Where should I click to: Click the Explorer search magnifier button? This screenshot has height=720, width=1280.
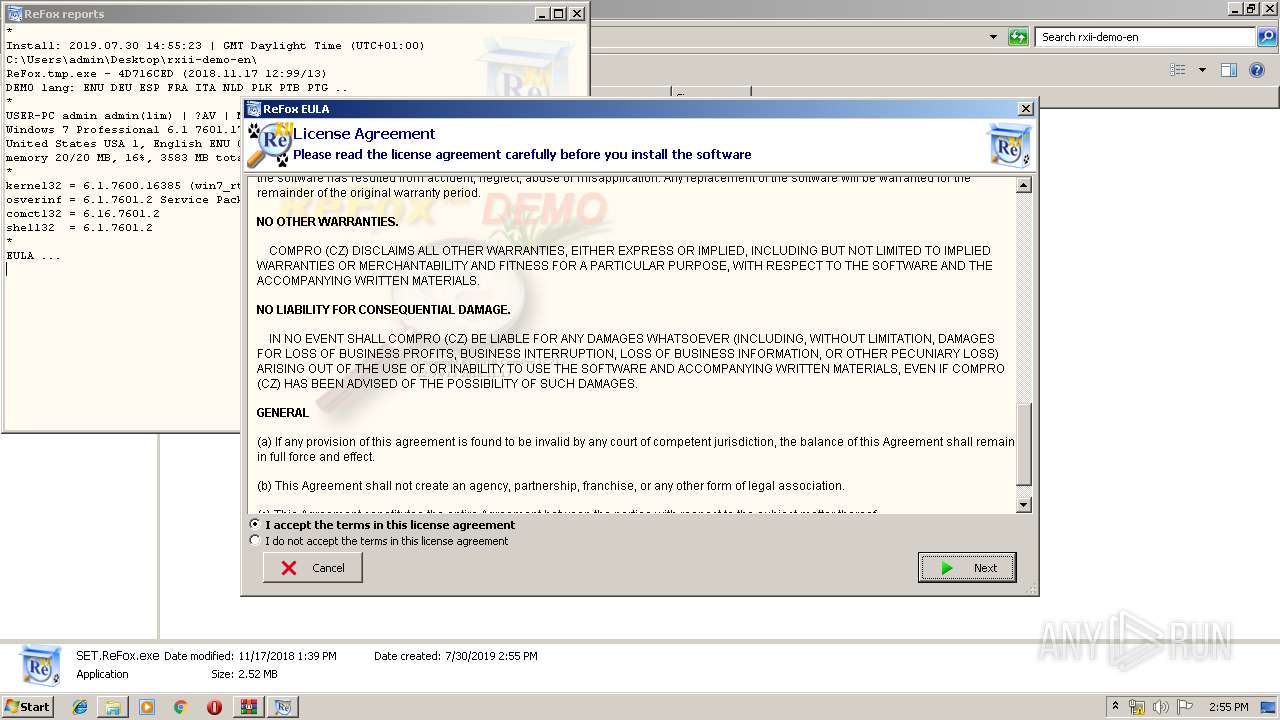coord(1266,37)
